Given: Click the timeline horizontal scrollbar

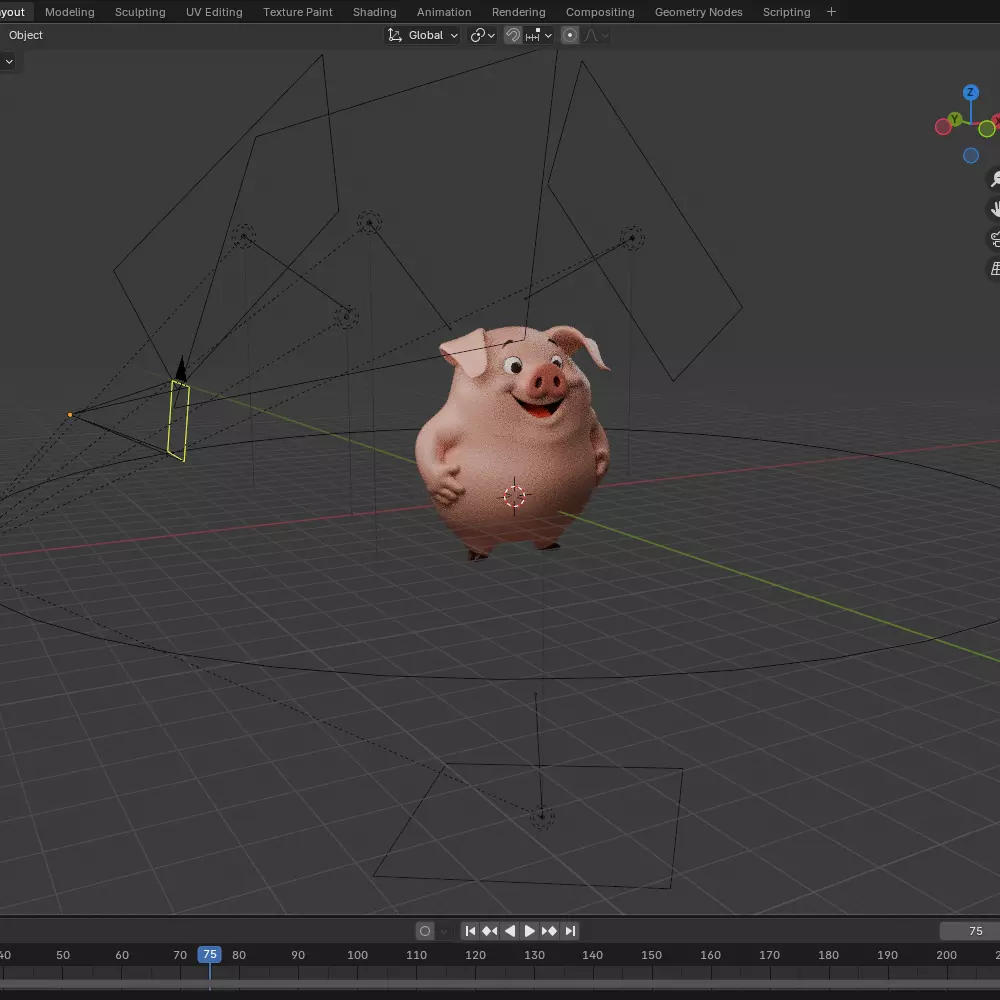Looking at the screenshot, I should [500, 985].
